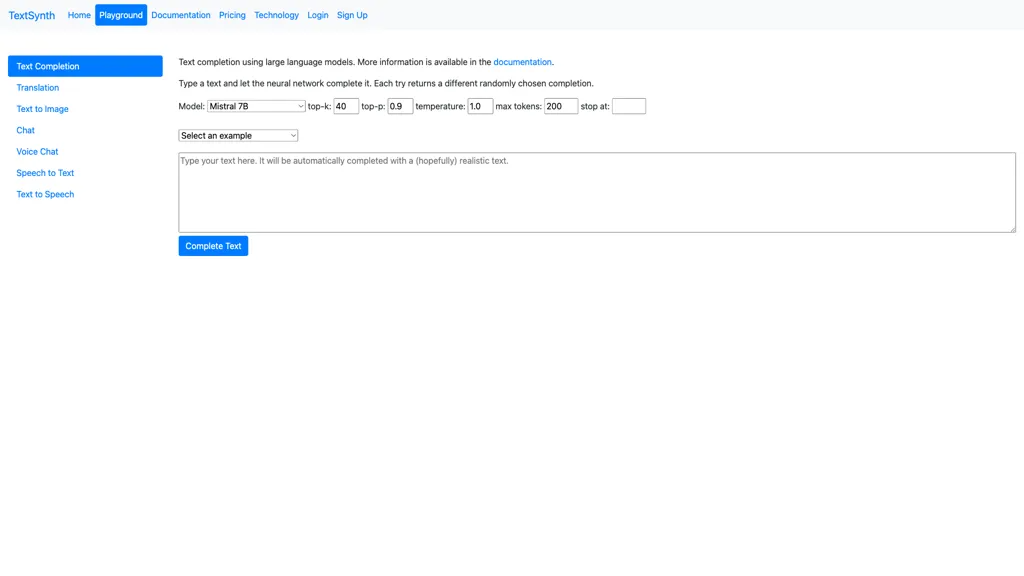Follow the inline documentation link
Screen dimensions: 1024x576
coord(522,62)
